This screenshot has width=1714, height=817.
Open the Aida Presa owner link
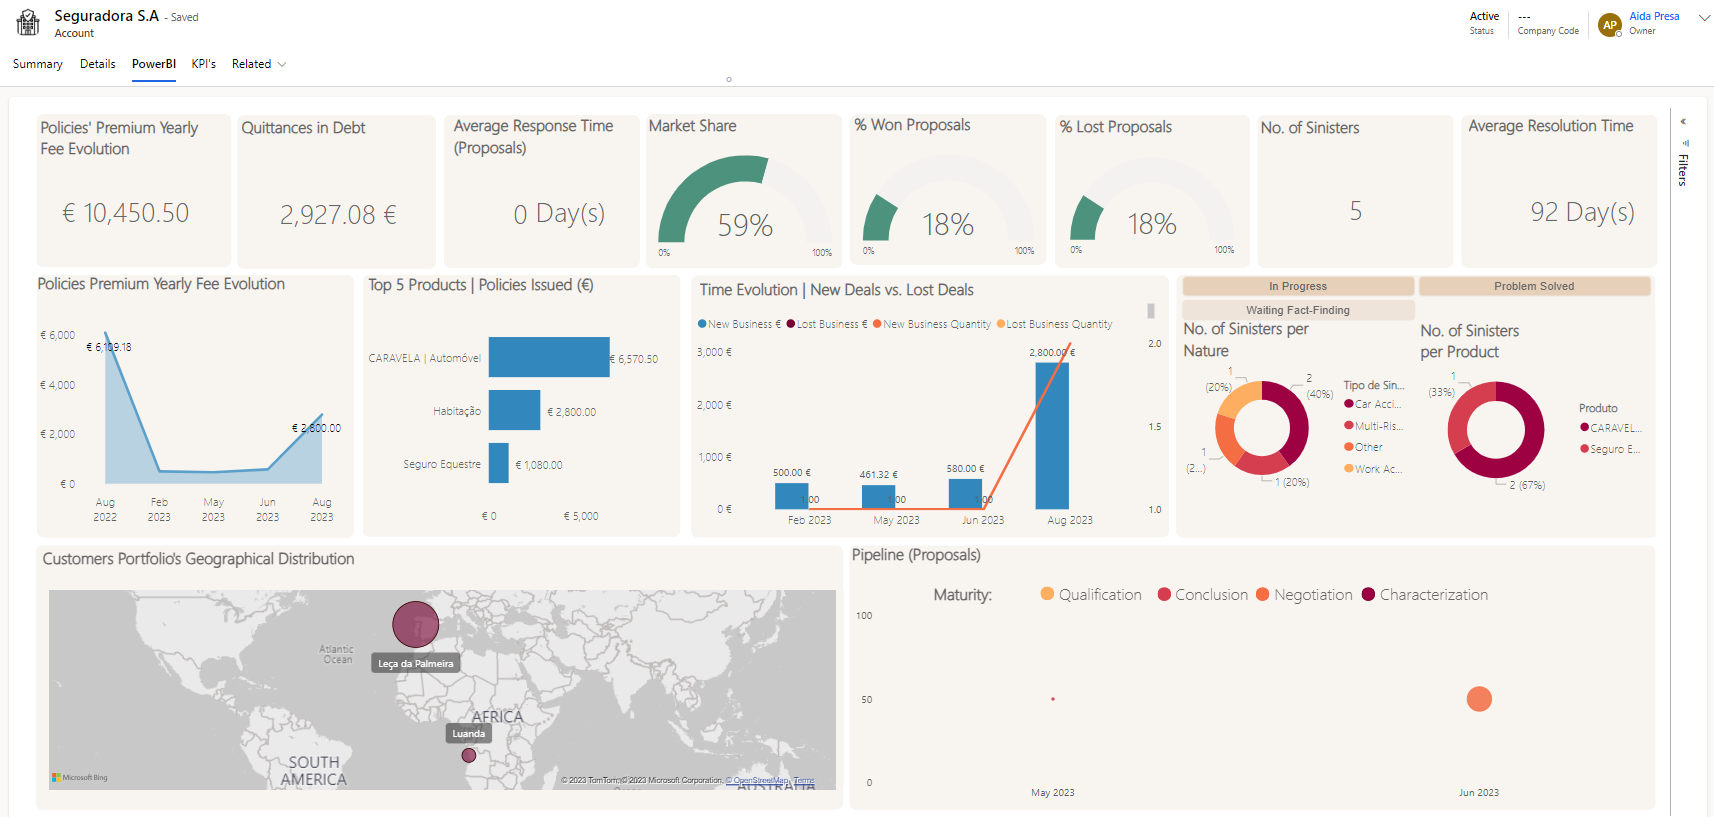point(1654,16)
